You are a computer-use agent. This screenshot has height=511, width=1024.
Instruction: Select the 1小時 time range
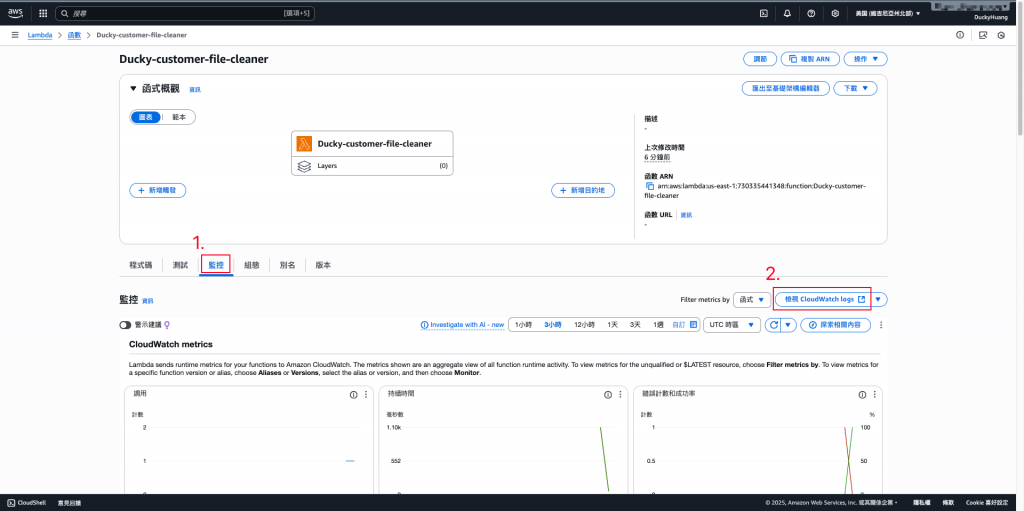[x=523, y=325]
